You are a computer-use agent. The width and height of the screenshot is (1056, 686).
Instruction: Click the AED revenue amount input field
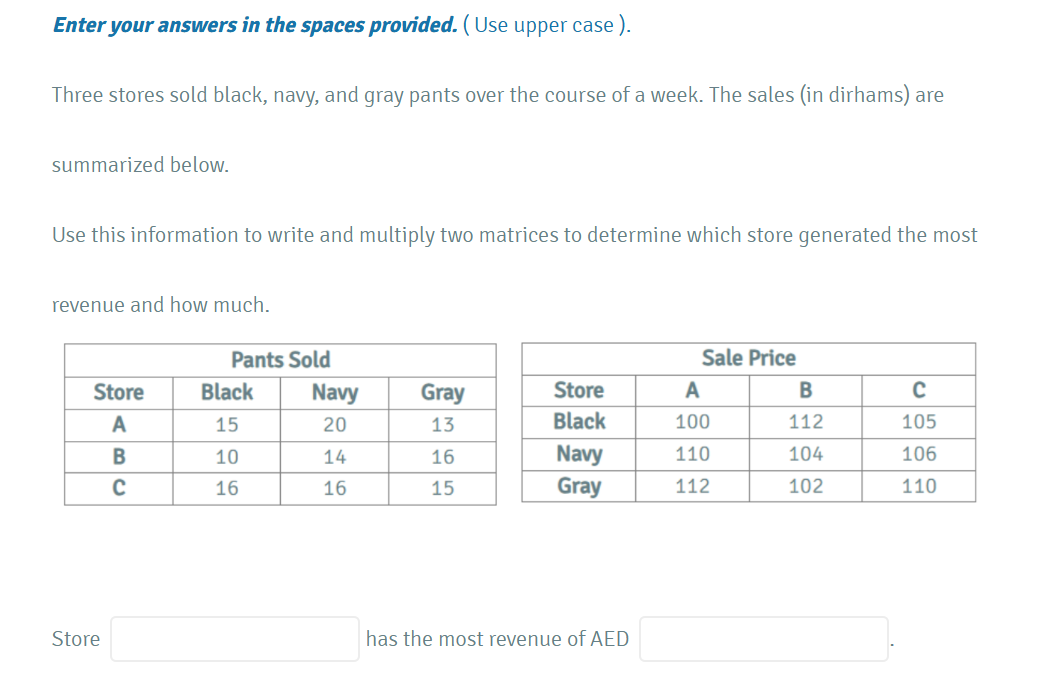(x=763, y=639)
